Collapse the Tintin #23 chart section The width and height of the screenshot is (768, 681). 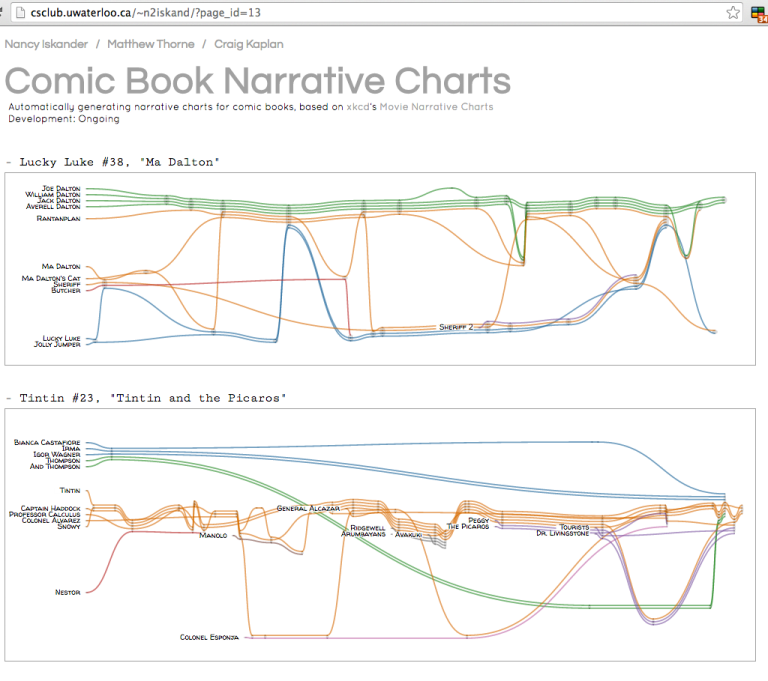point(8,398)
